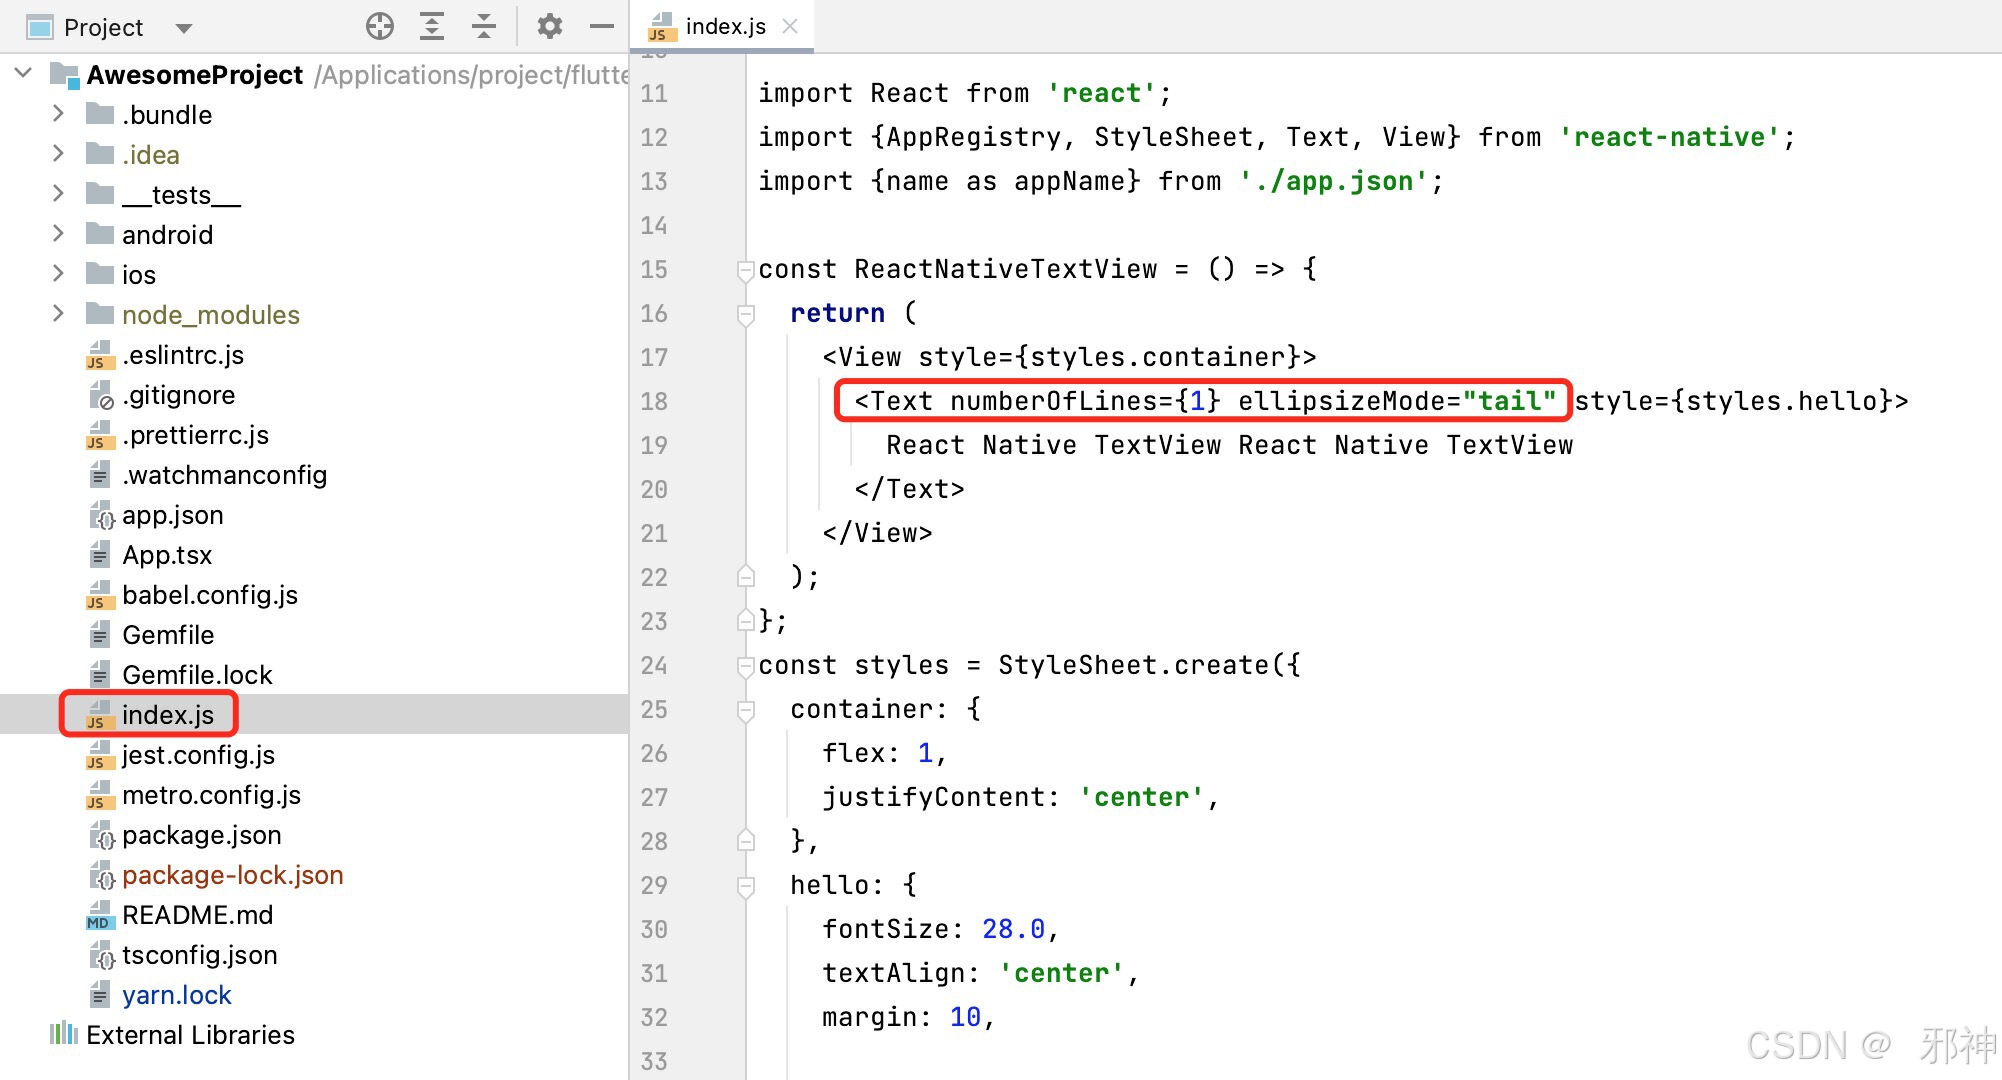
Task: Select the node_modules folder icon
Action: [100, 314]
